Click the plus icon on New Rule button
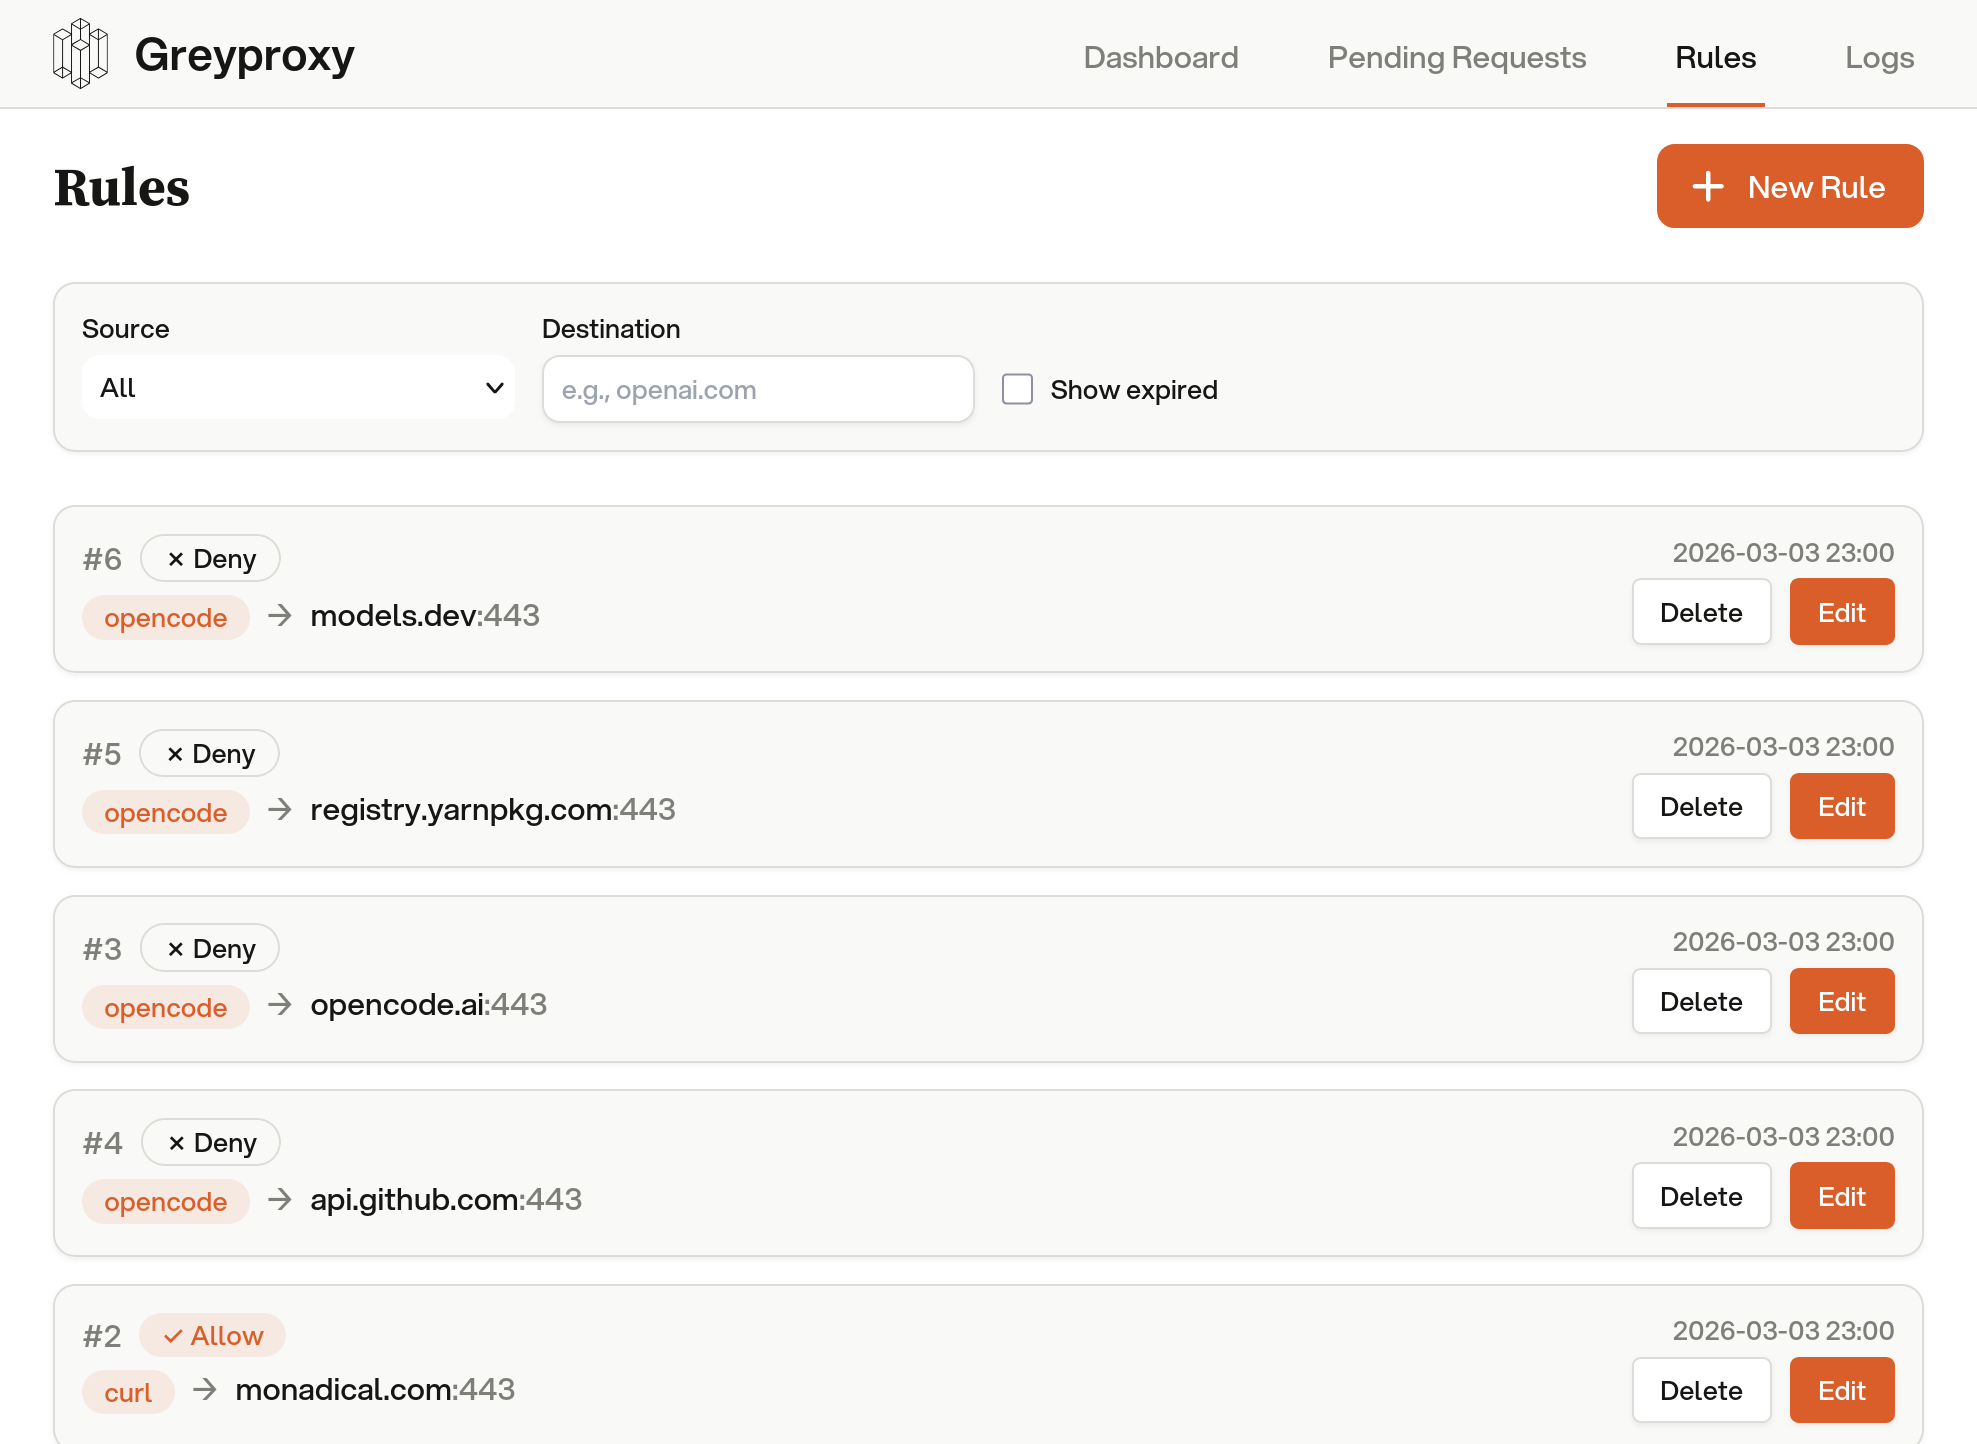 click(1707, 186)
